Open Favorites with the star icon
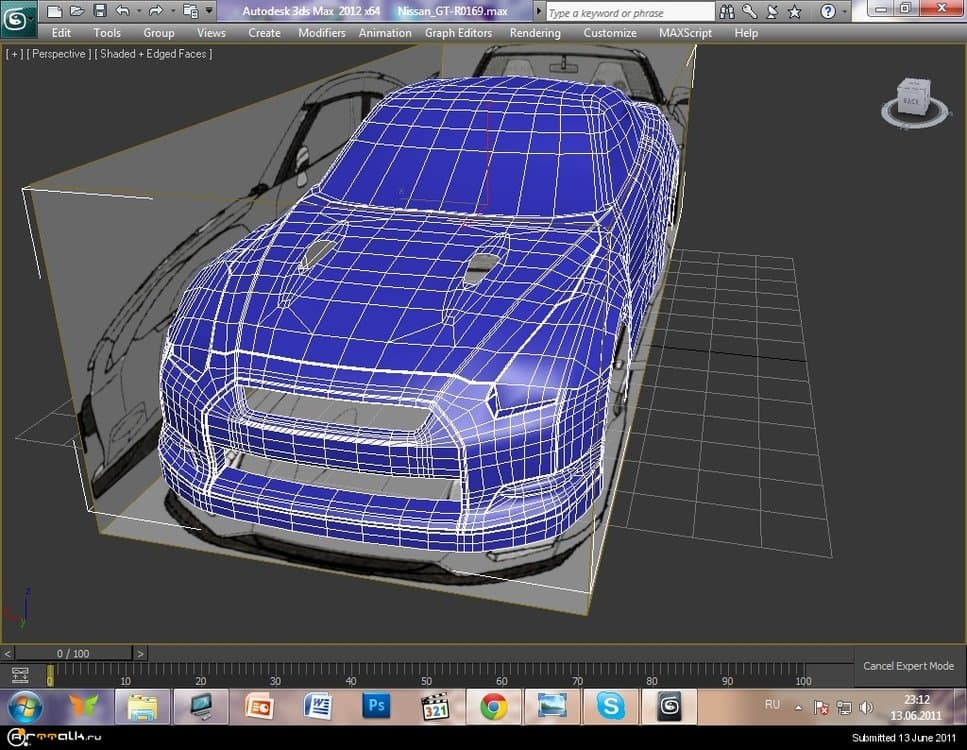This screenshot has width=967, height=750. coord(794,12)
